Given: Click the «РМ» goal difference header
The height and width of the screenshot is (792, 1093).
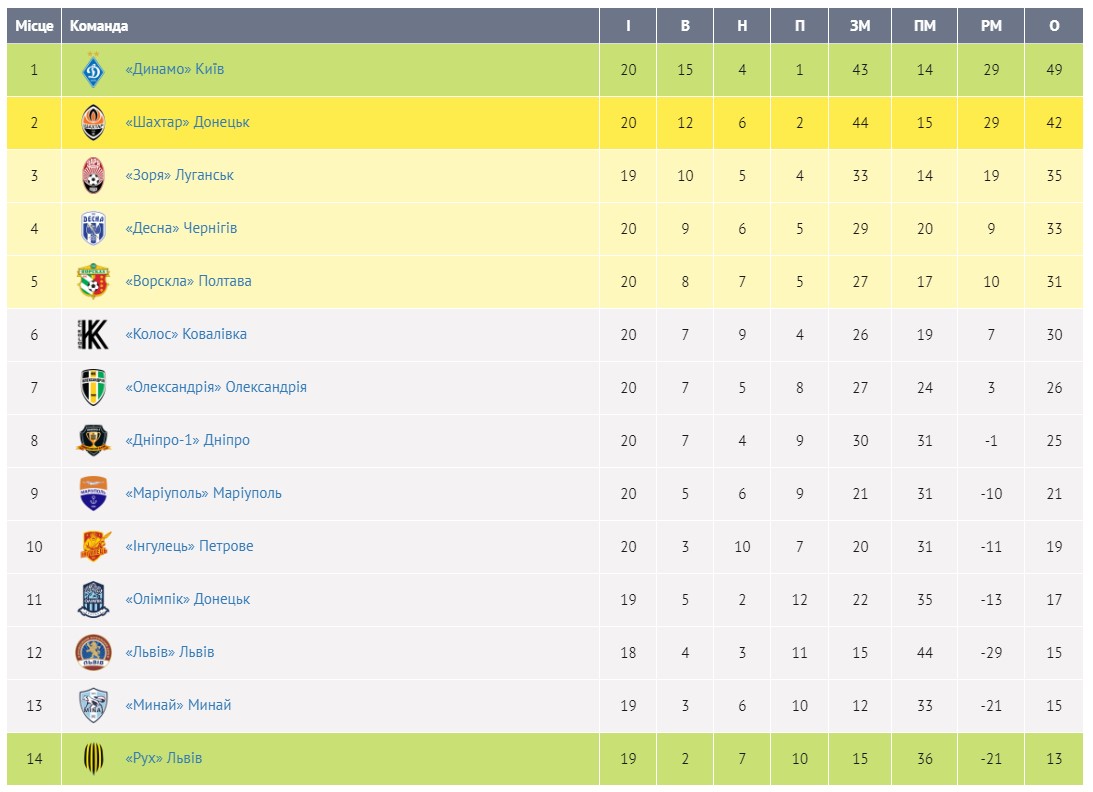Looking at the screenshot, I should point(991,26).
